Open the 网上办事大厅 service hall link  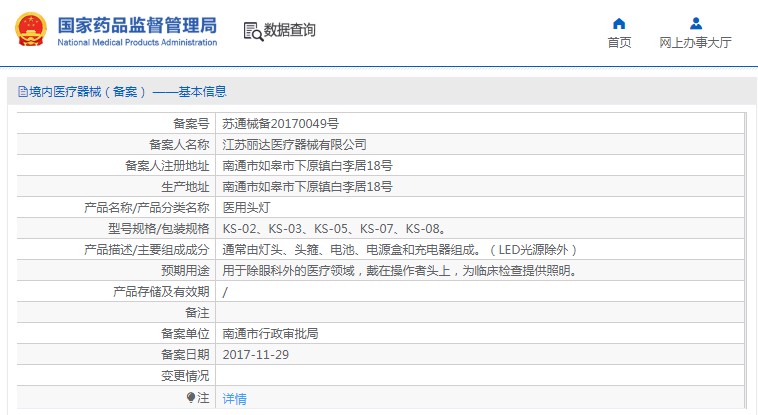696,43
